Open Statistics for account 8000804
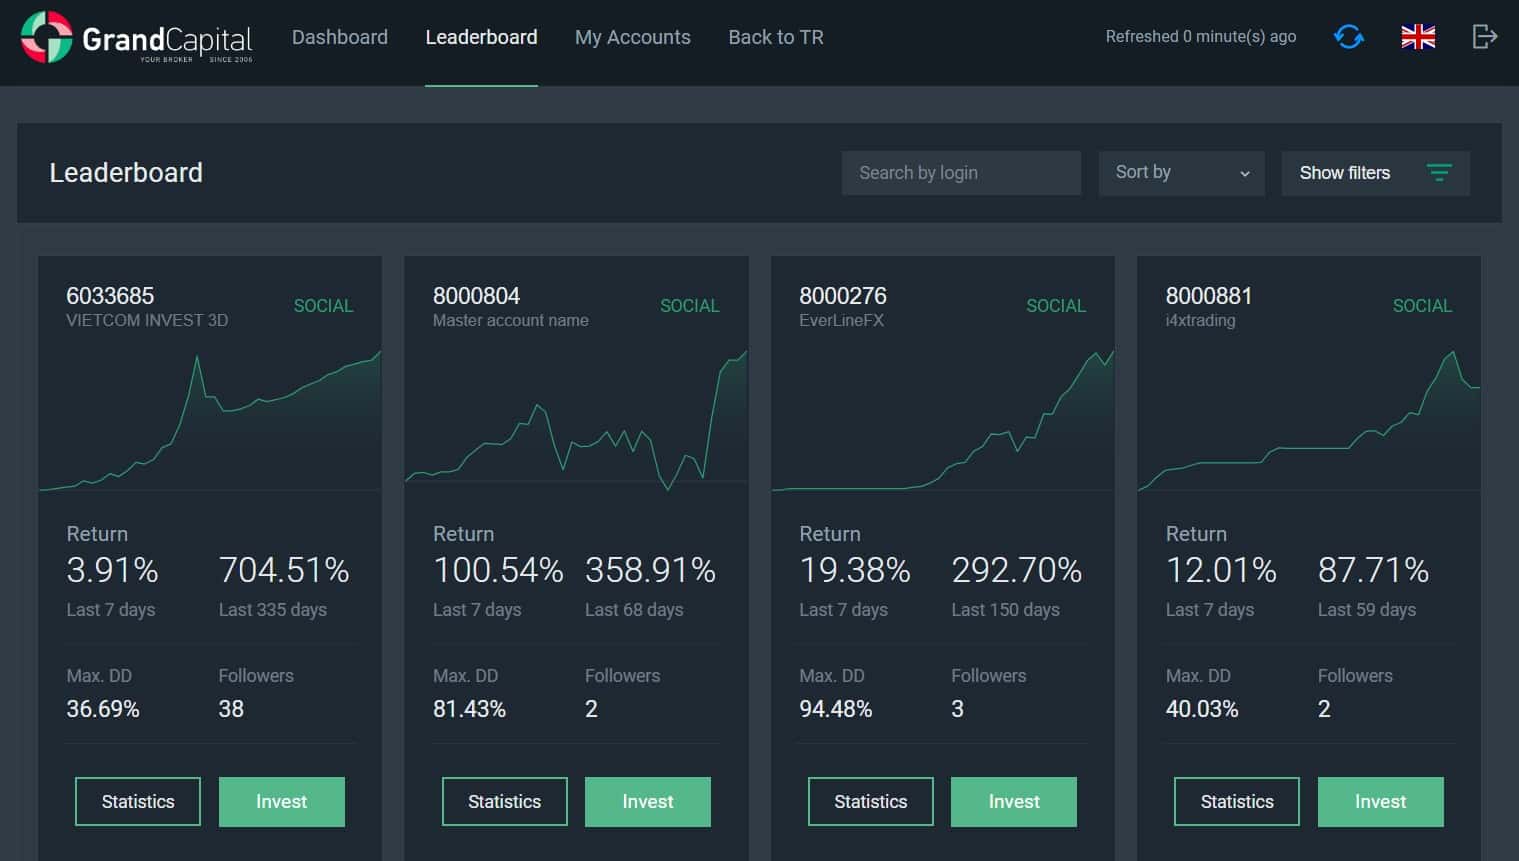This screenshot has width=1519, height=861. pyautogui.click(x=505, y=802)
